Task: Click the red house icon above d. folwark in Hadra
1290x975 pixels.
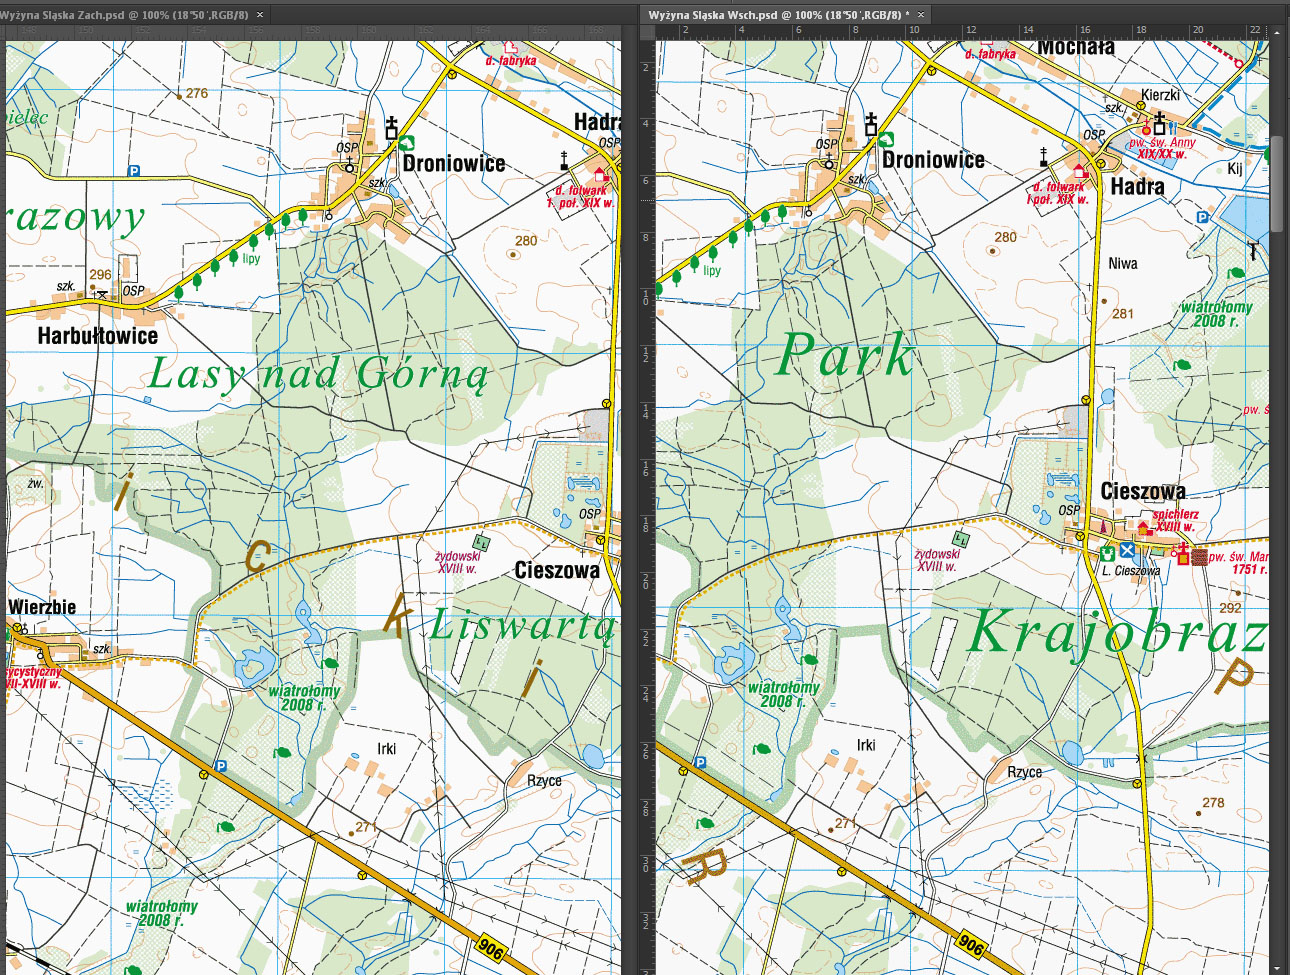Action: [x=1080, y=171]
